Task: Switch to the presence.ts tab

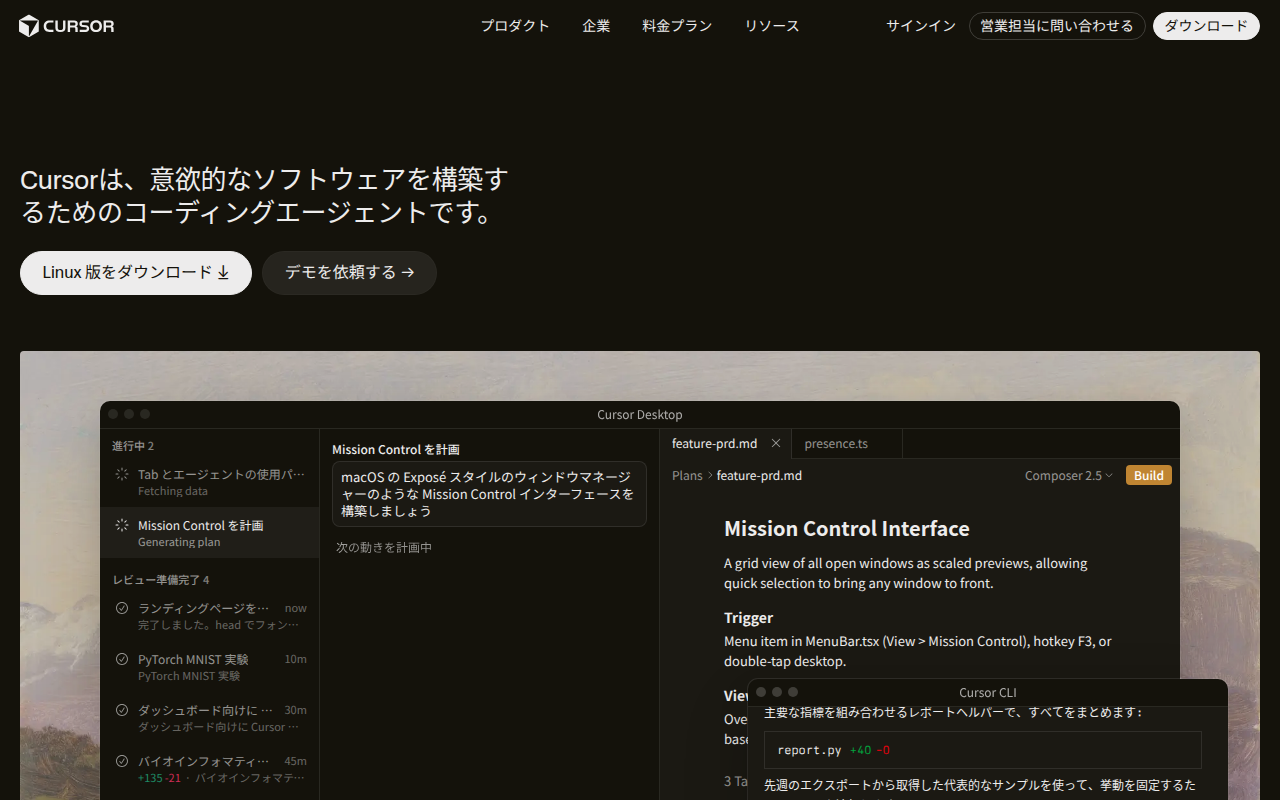Action: coord(846,444)
